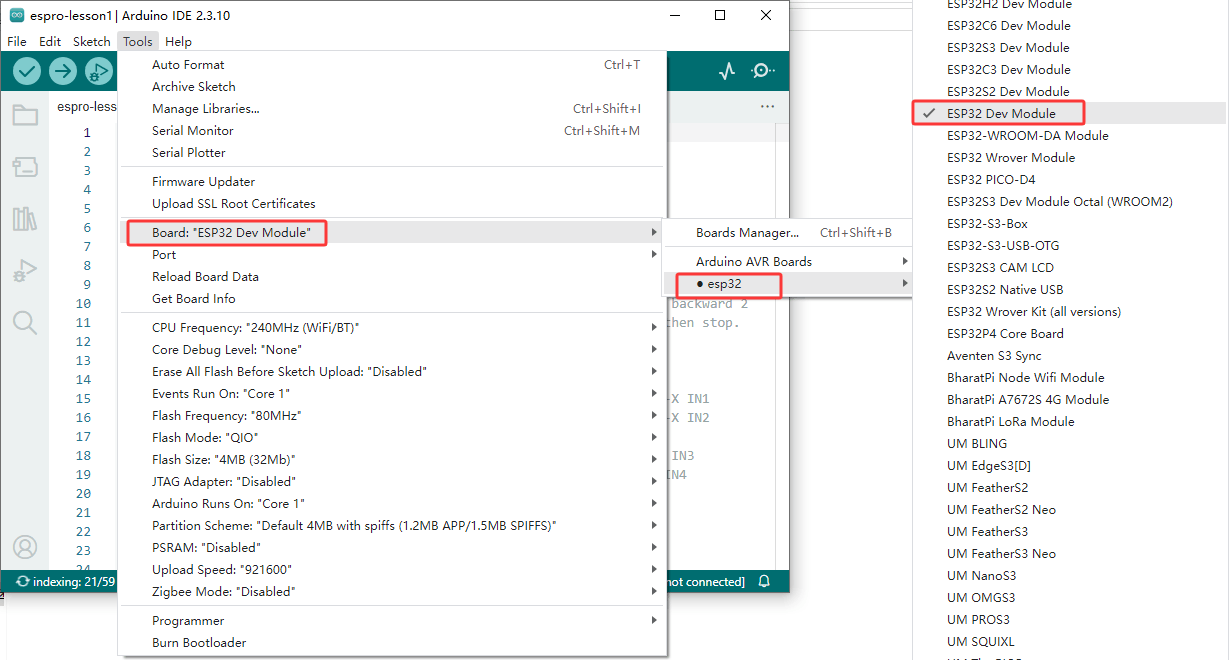
Task: Open Manage Libraries from the menu
Action: click(x=391, y=109)
